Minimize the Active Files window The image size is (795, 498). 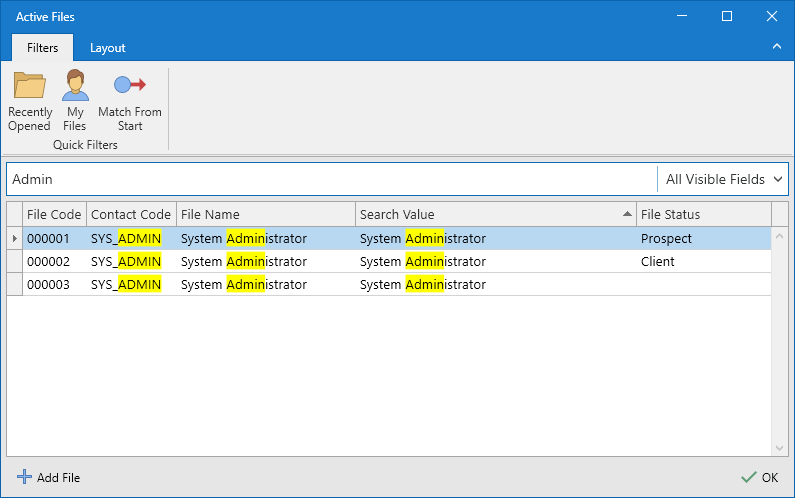(x=682, y=16)
